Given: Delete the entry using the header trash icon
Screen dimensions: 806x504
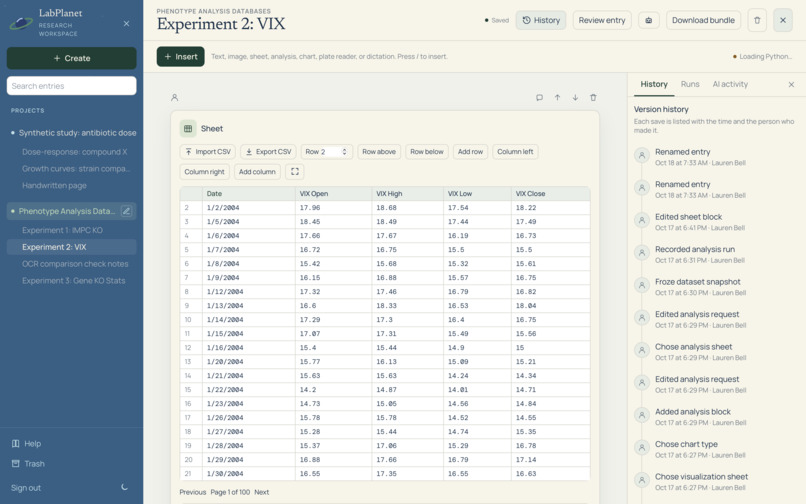Looking at the screenshot, I should [x=757, y=21].
